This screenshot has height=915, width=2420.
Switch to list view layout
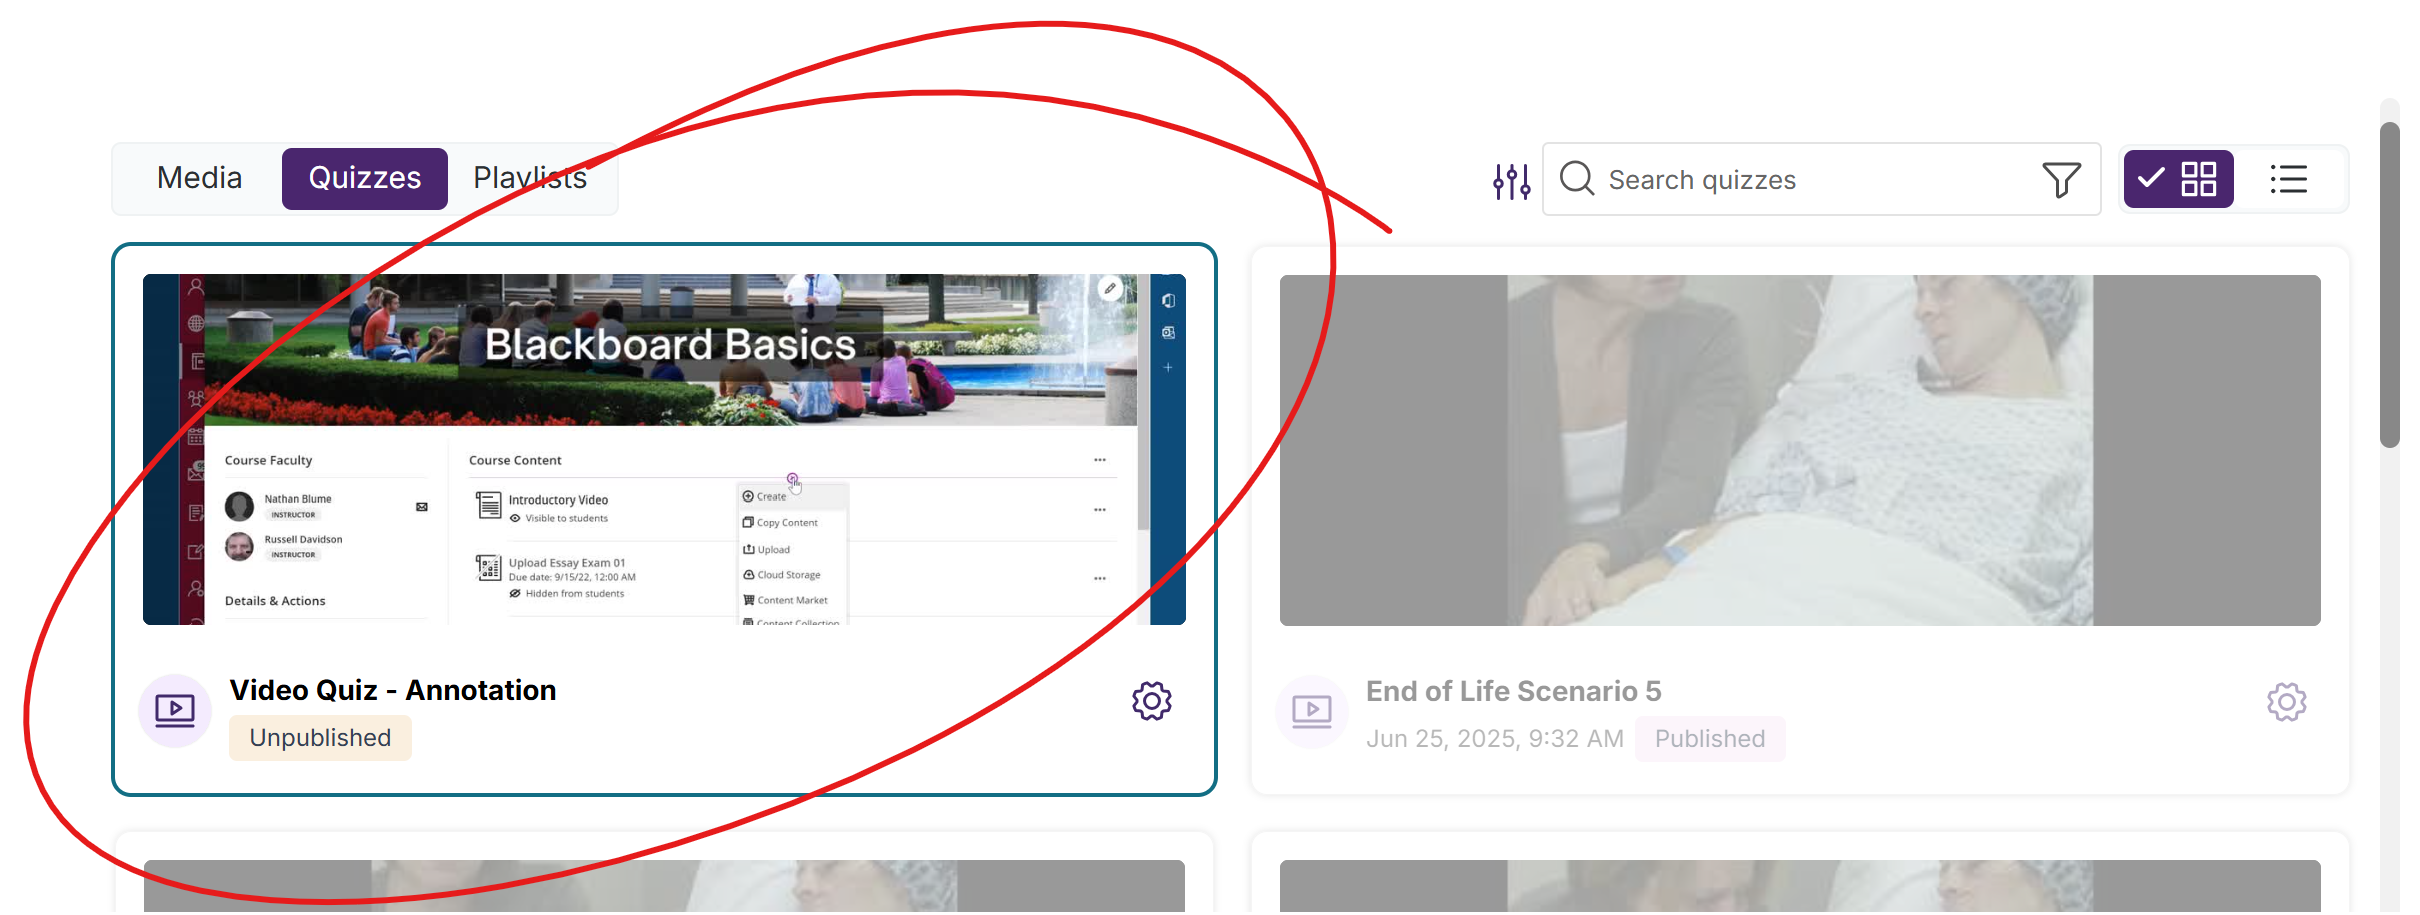[x=2288, y=179]
